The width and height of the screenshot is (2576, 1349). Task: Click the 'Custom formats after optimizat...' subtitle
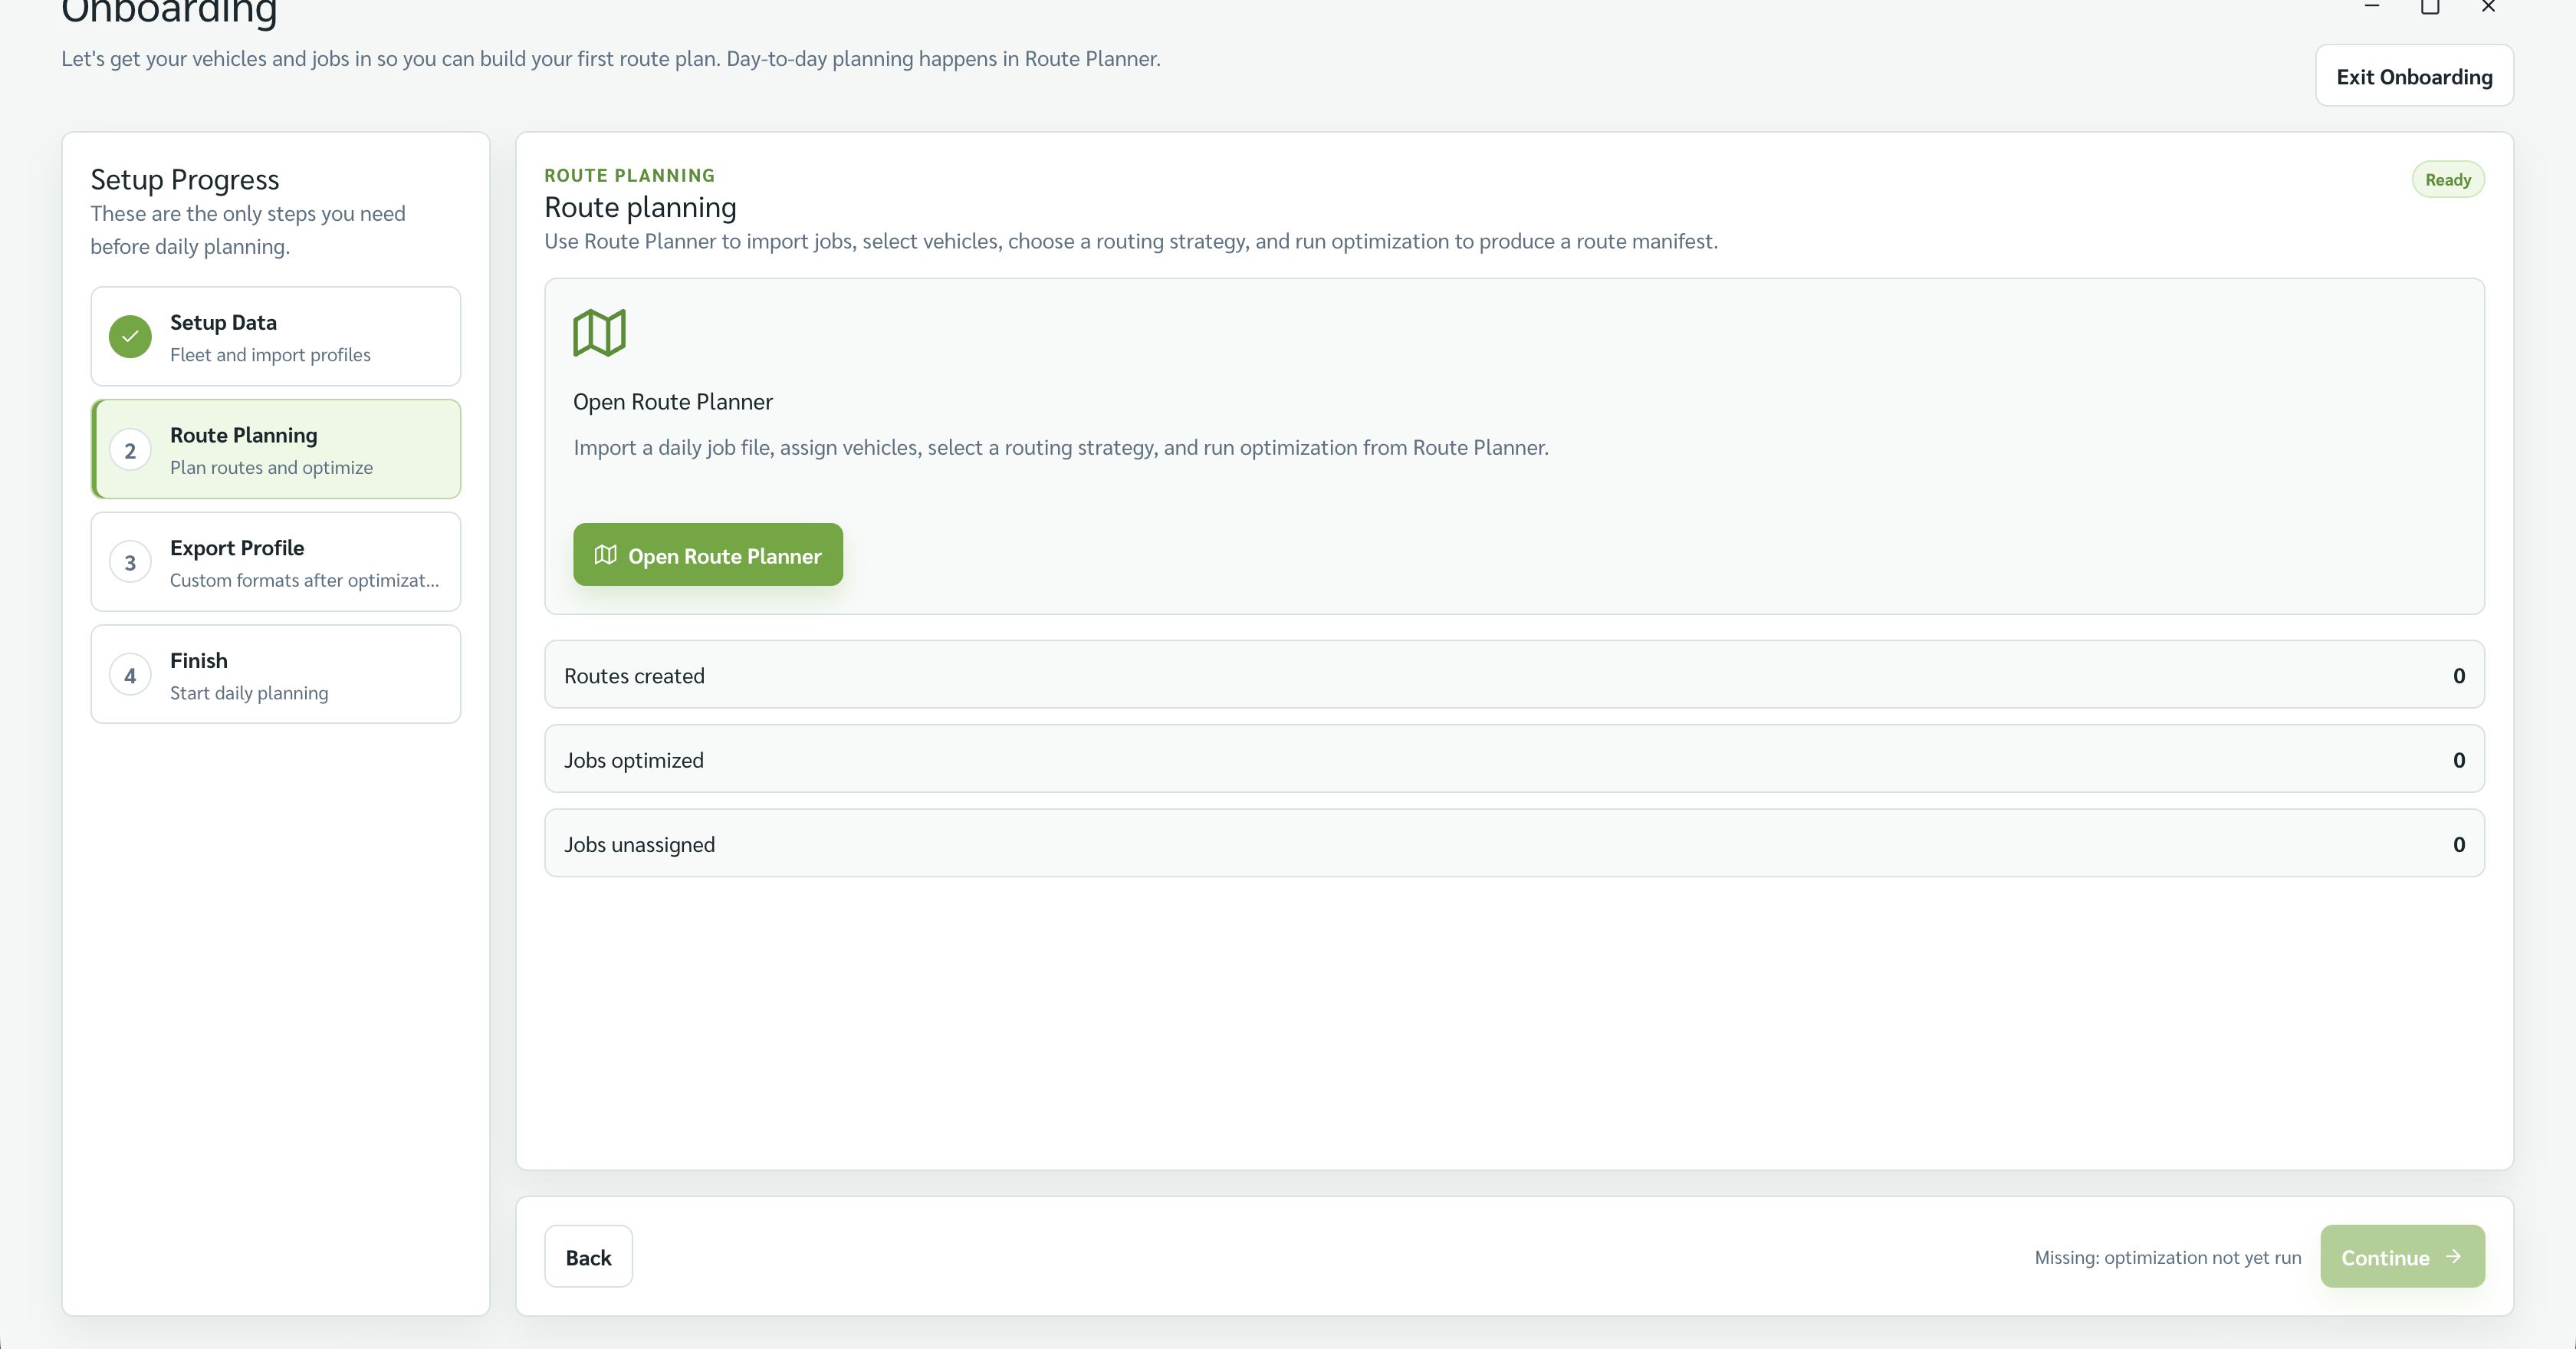pyautogui.click(x=304, y=581)
